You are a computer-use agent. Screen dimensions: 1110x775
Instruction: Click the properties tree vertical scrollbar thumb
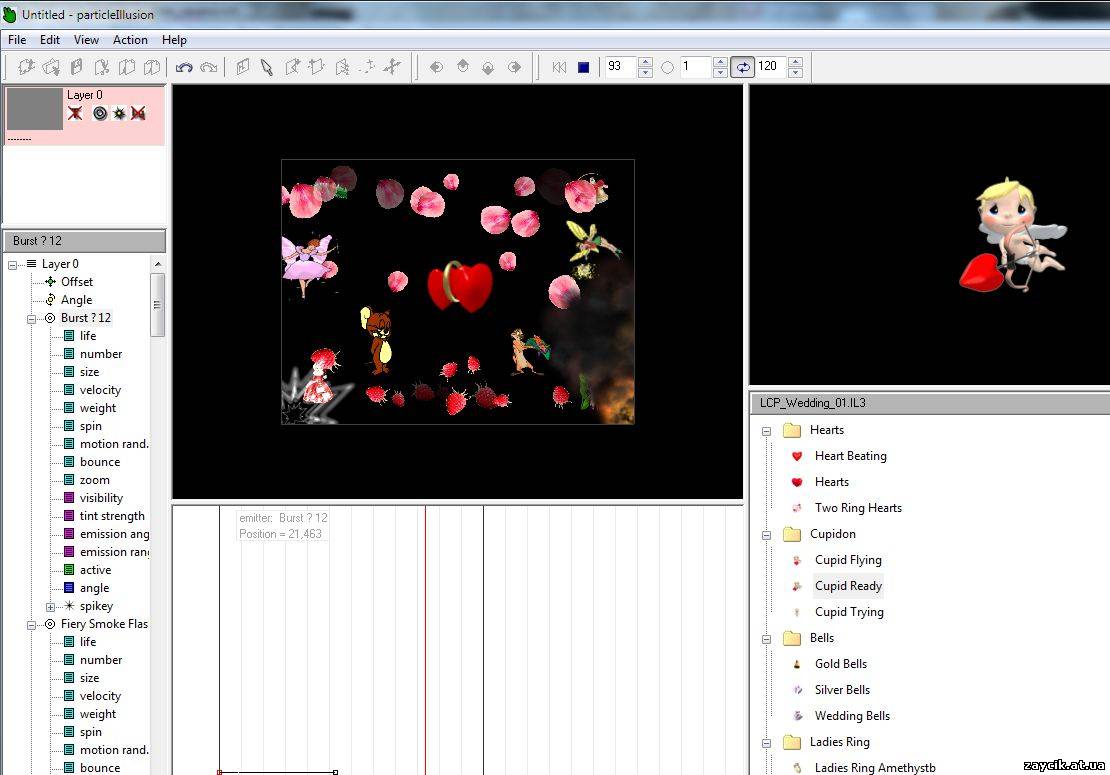157,305
